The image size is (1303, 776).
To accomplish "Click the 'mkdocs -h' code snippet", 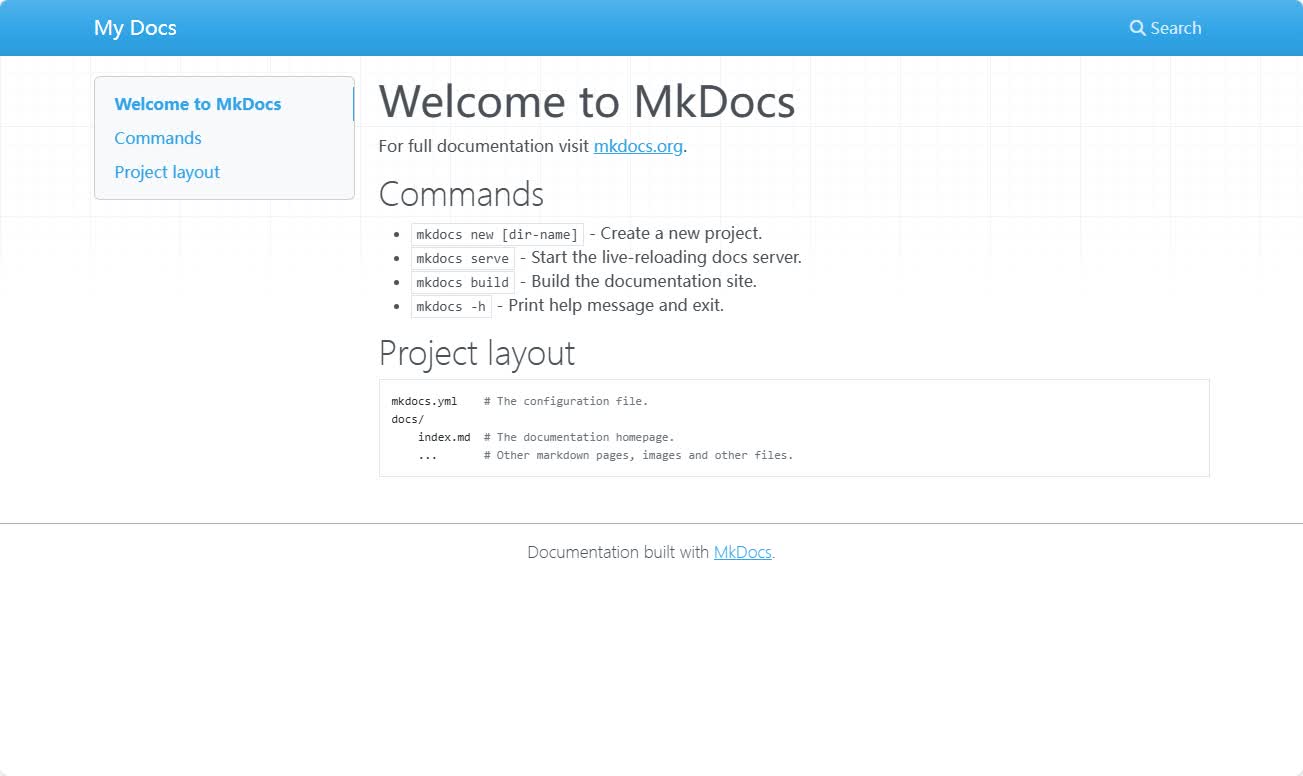I will click(451, 306).
